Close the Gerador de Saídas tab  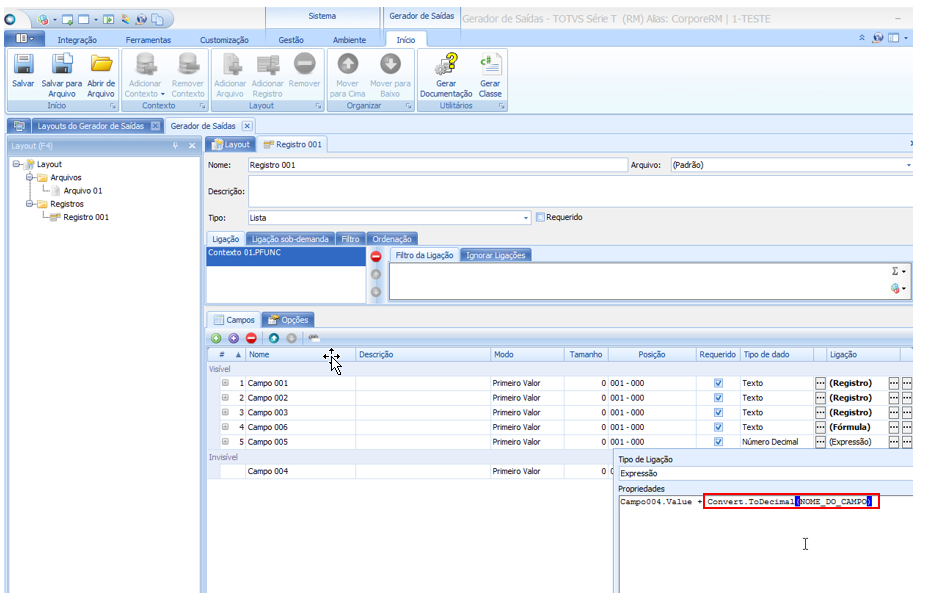pos(247,126)
